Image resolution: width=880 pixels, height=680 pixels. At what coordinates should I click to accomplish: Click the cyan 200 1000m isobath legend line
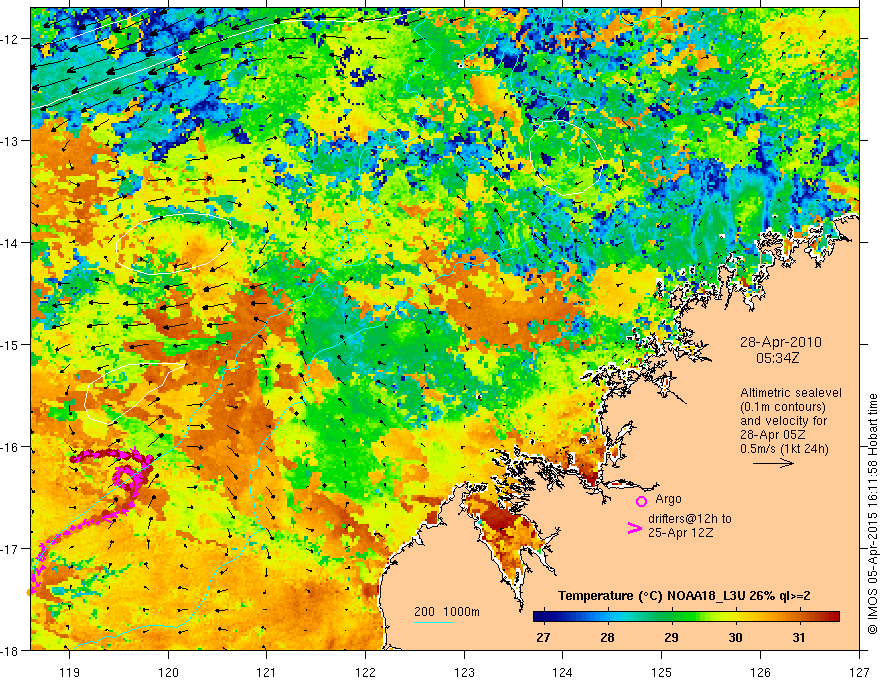point(434,622)
